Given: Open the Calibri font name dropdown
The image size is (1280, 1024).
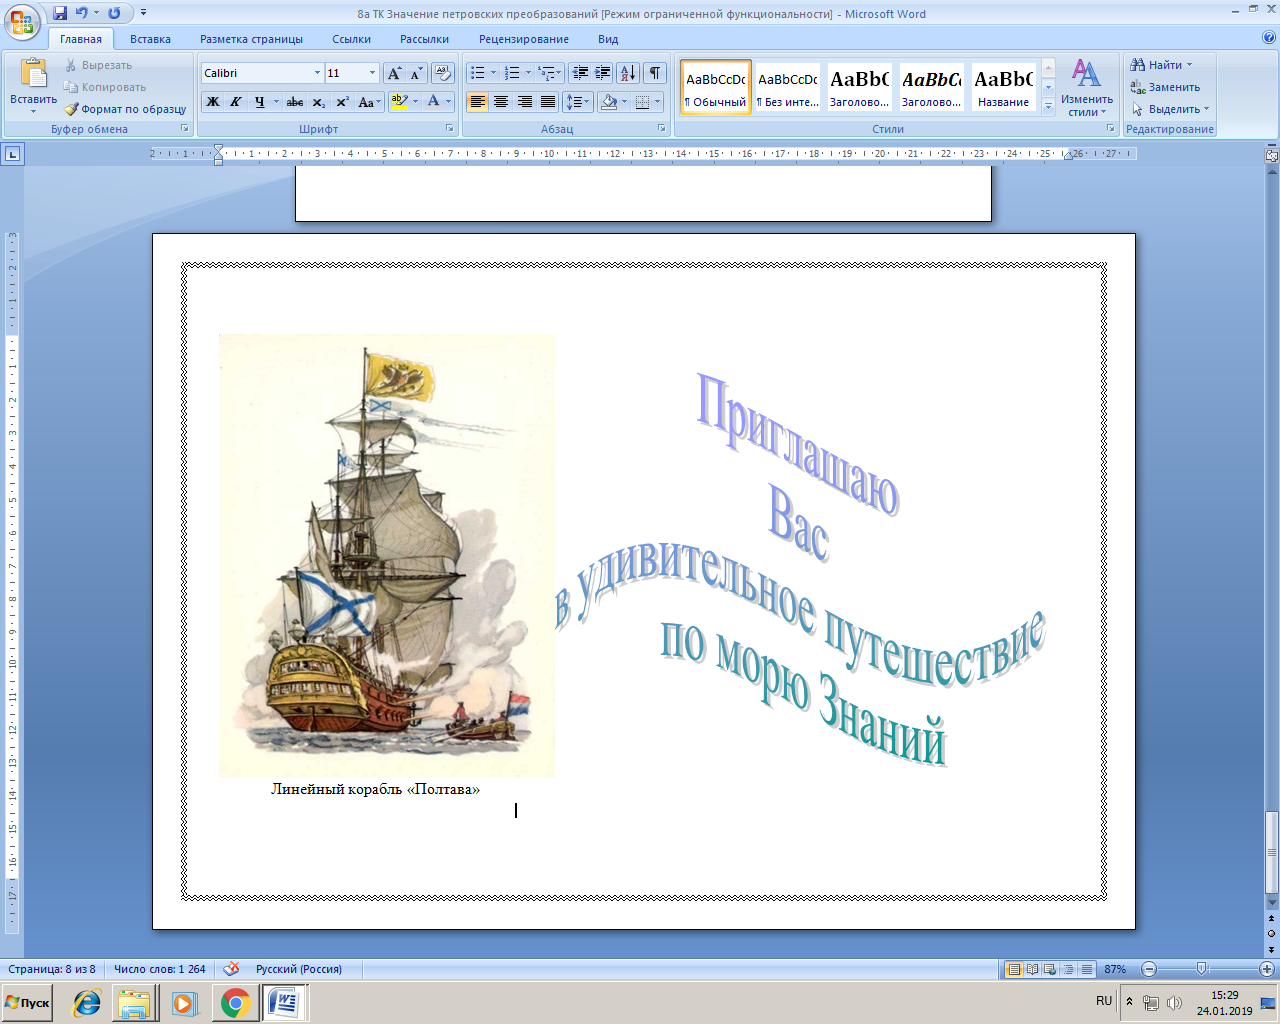Looking at the screenshot, I should [317, 73].
